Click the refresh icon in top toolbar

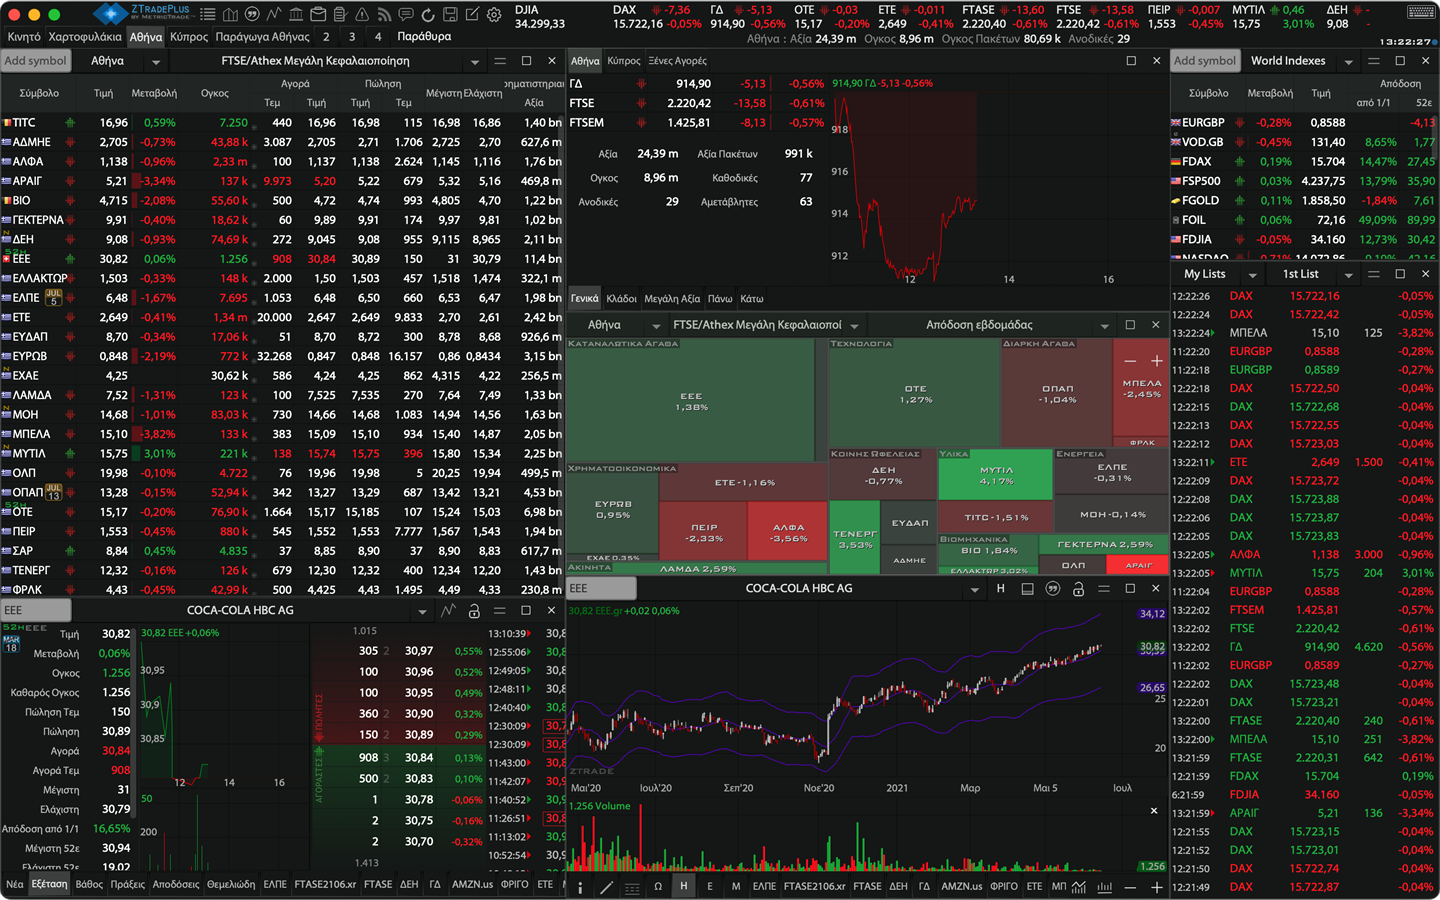coord(428,15)
